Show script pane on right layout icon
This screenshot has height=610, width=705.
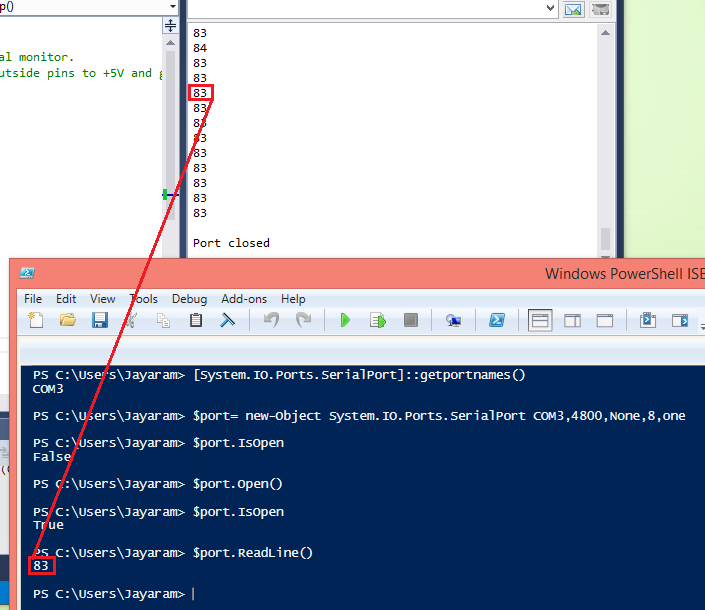point(572,320)
